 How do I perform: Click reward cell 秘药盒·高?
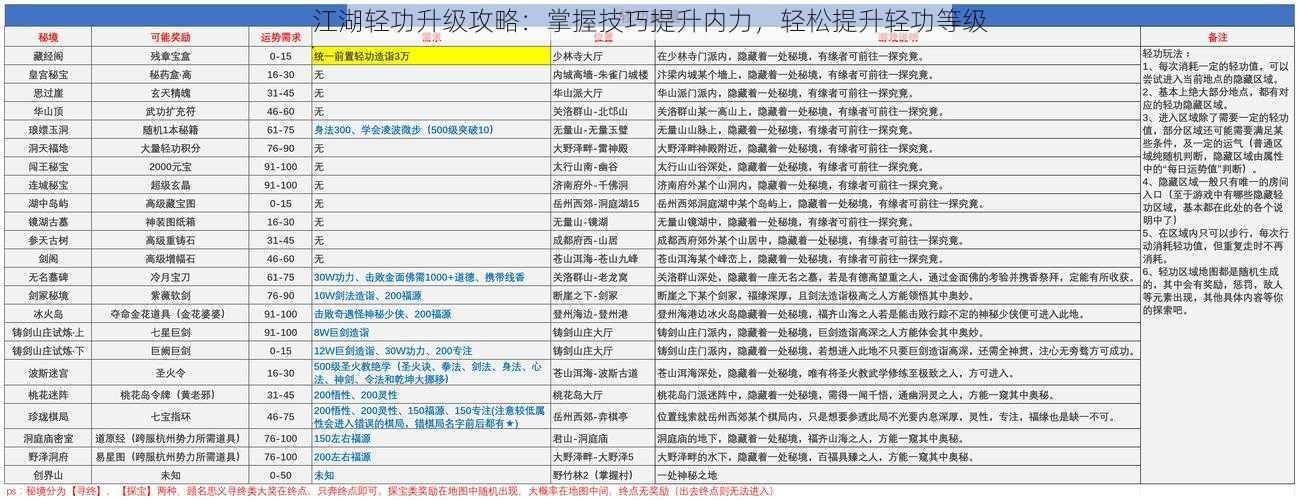pos(171,75)
